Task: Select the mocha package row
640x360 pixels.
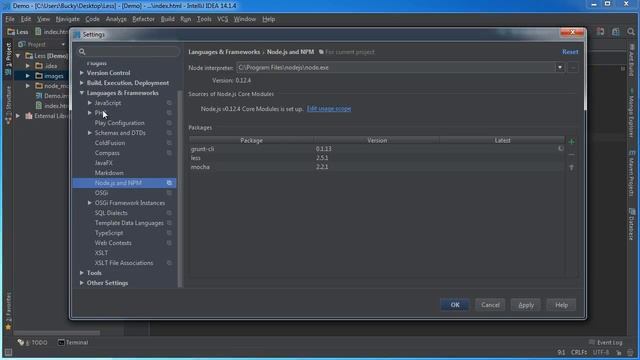Action: point(377,167)
